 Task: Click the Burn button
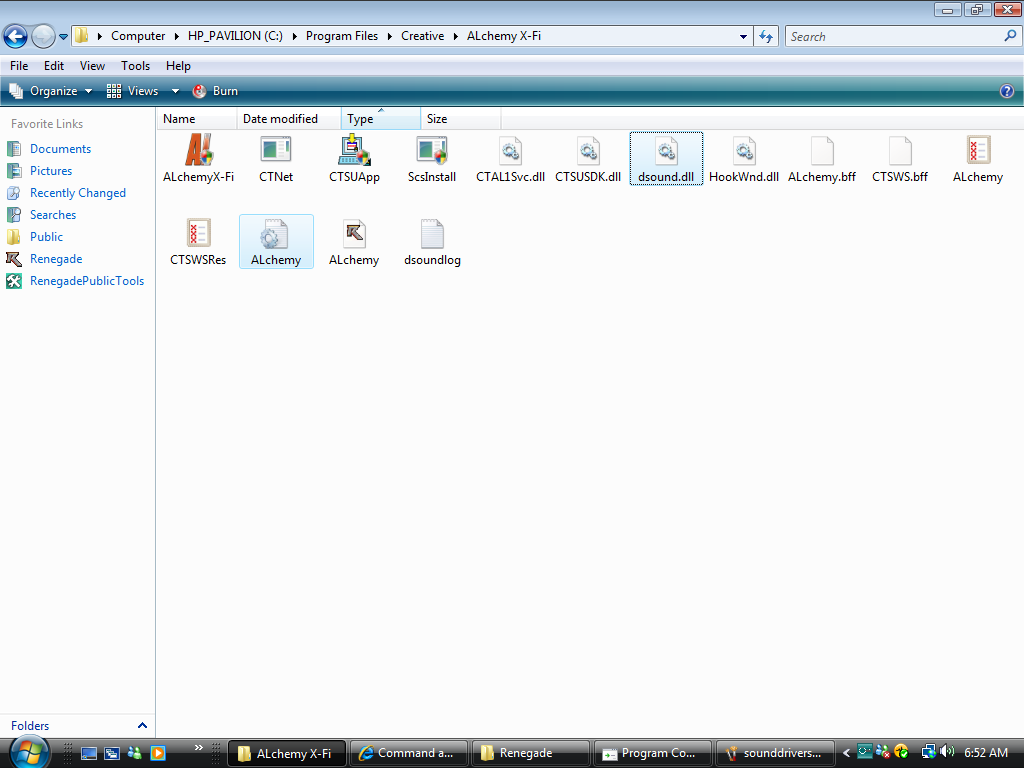click(216, 91)
